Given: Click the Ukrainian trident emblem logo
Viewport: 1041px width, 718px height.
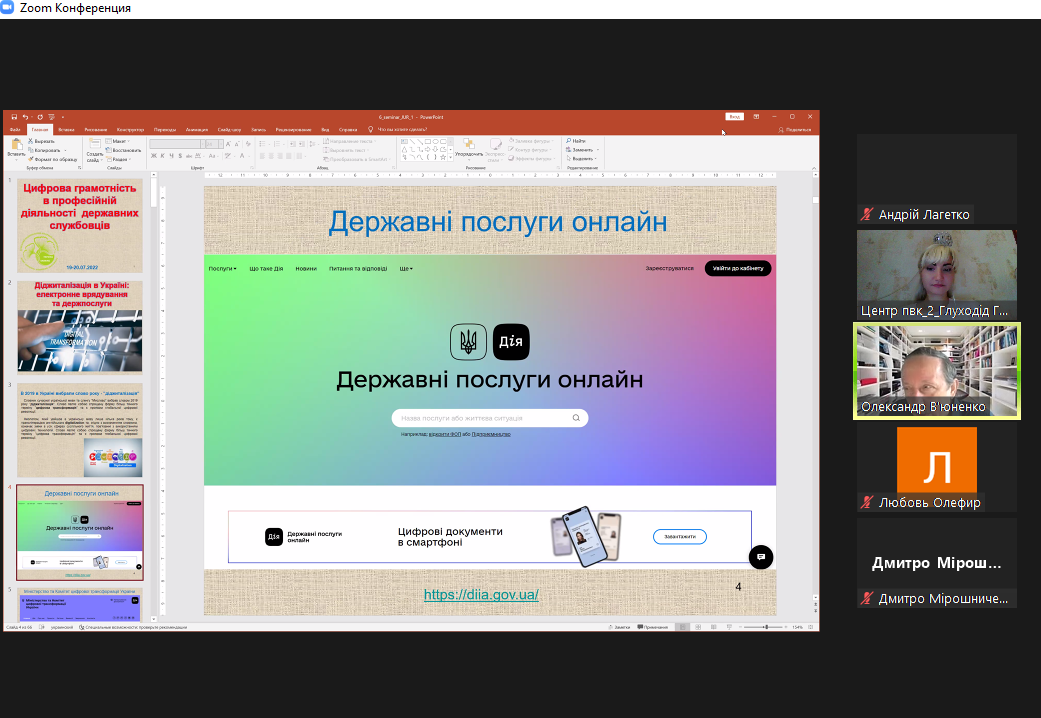Looking at the screenshot, I should [x=469, y=342].
